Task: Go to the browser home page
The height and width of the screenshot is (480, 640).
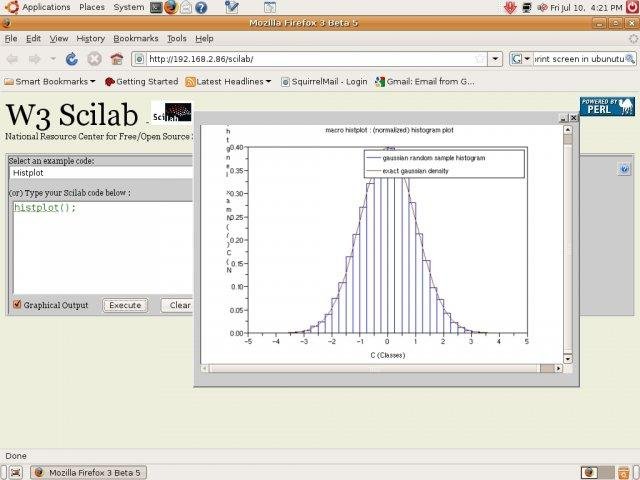Action: point(117,59)
